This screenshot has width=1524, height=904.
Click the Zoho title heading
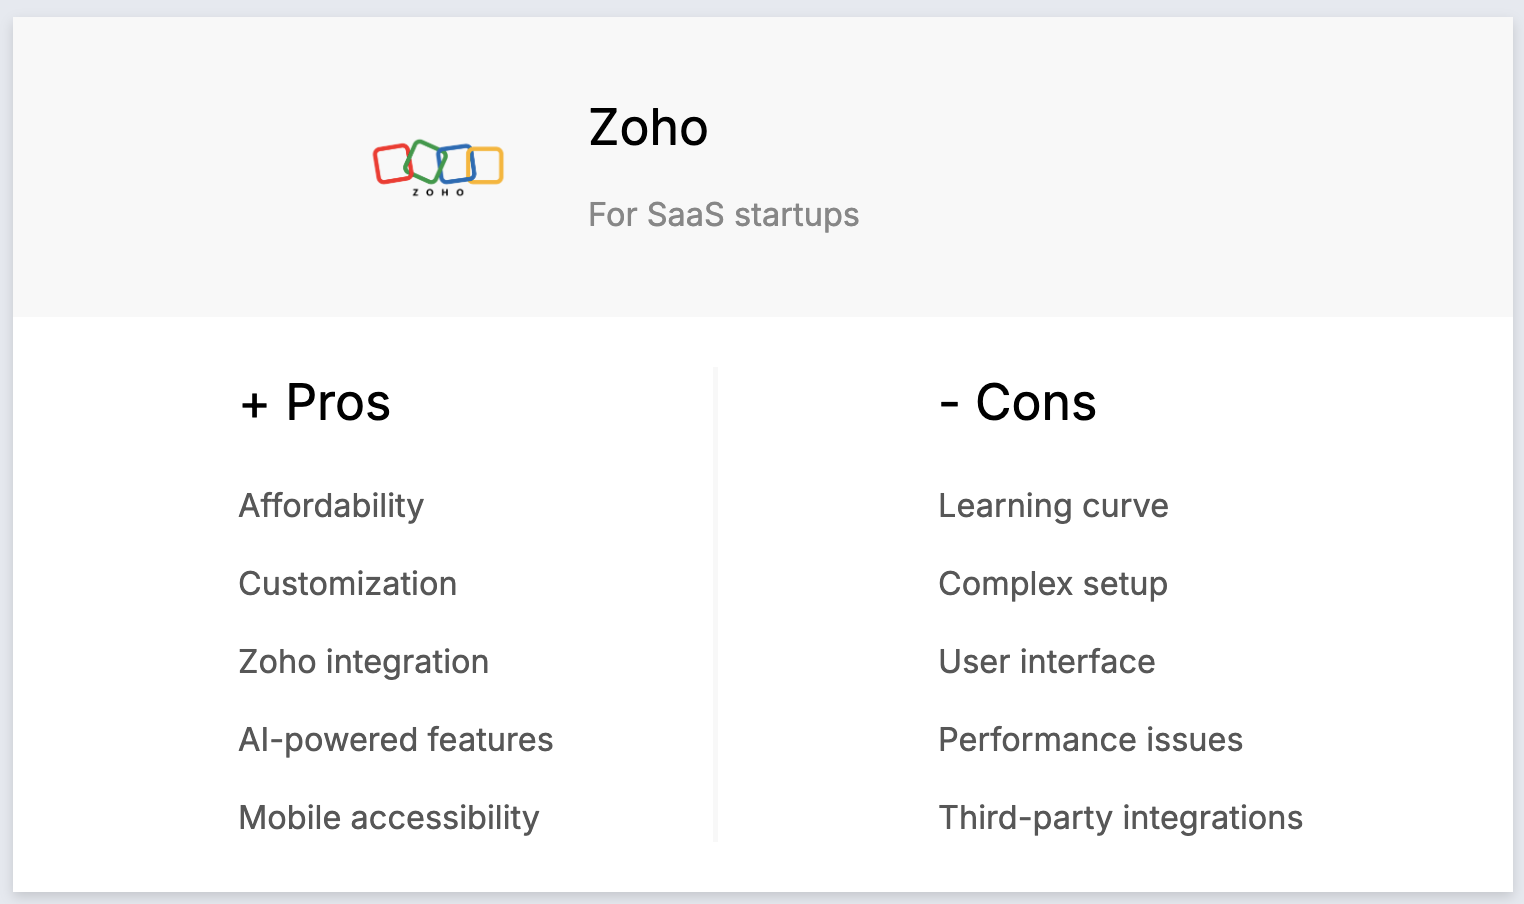[648, 128]
